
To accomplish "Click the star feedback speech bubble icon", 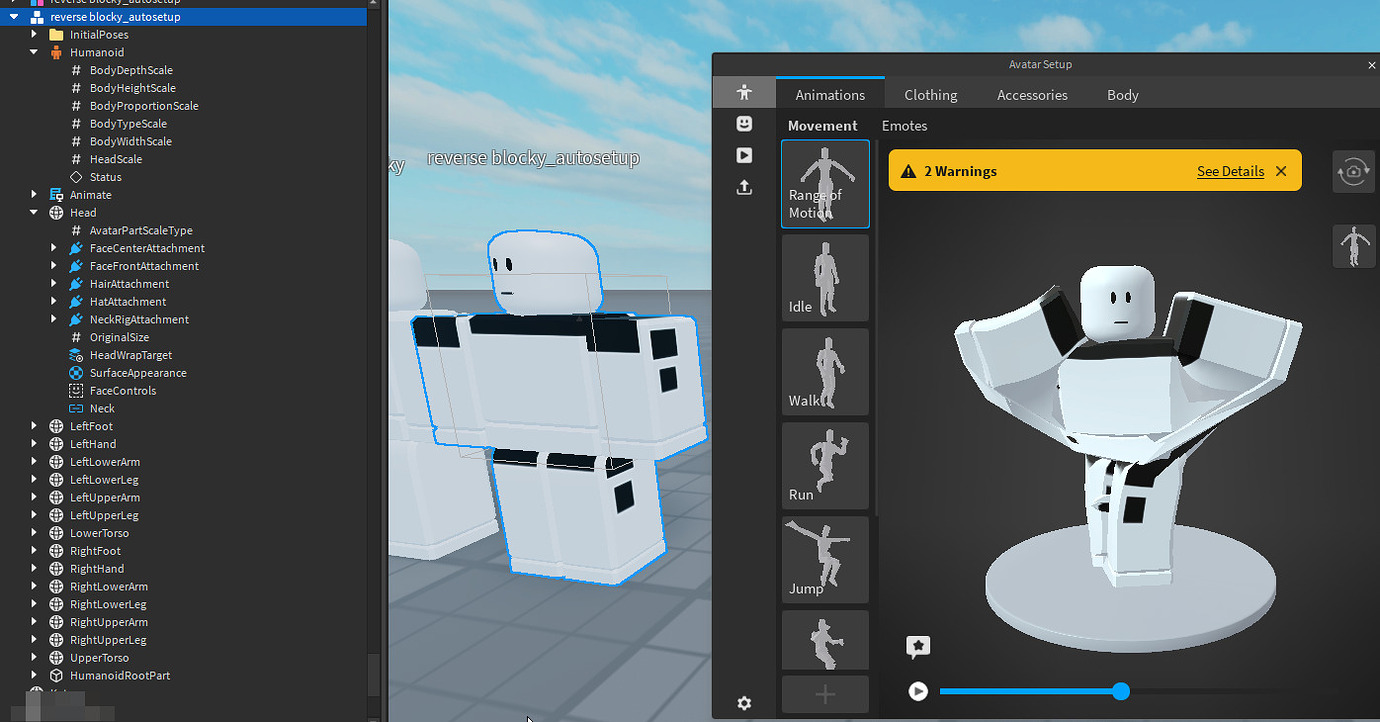I will 918,647.
